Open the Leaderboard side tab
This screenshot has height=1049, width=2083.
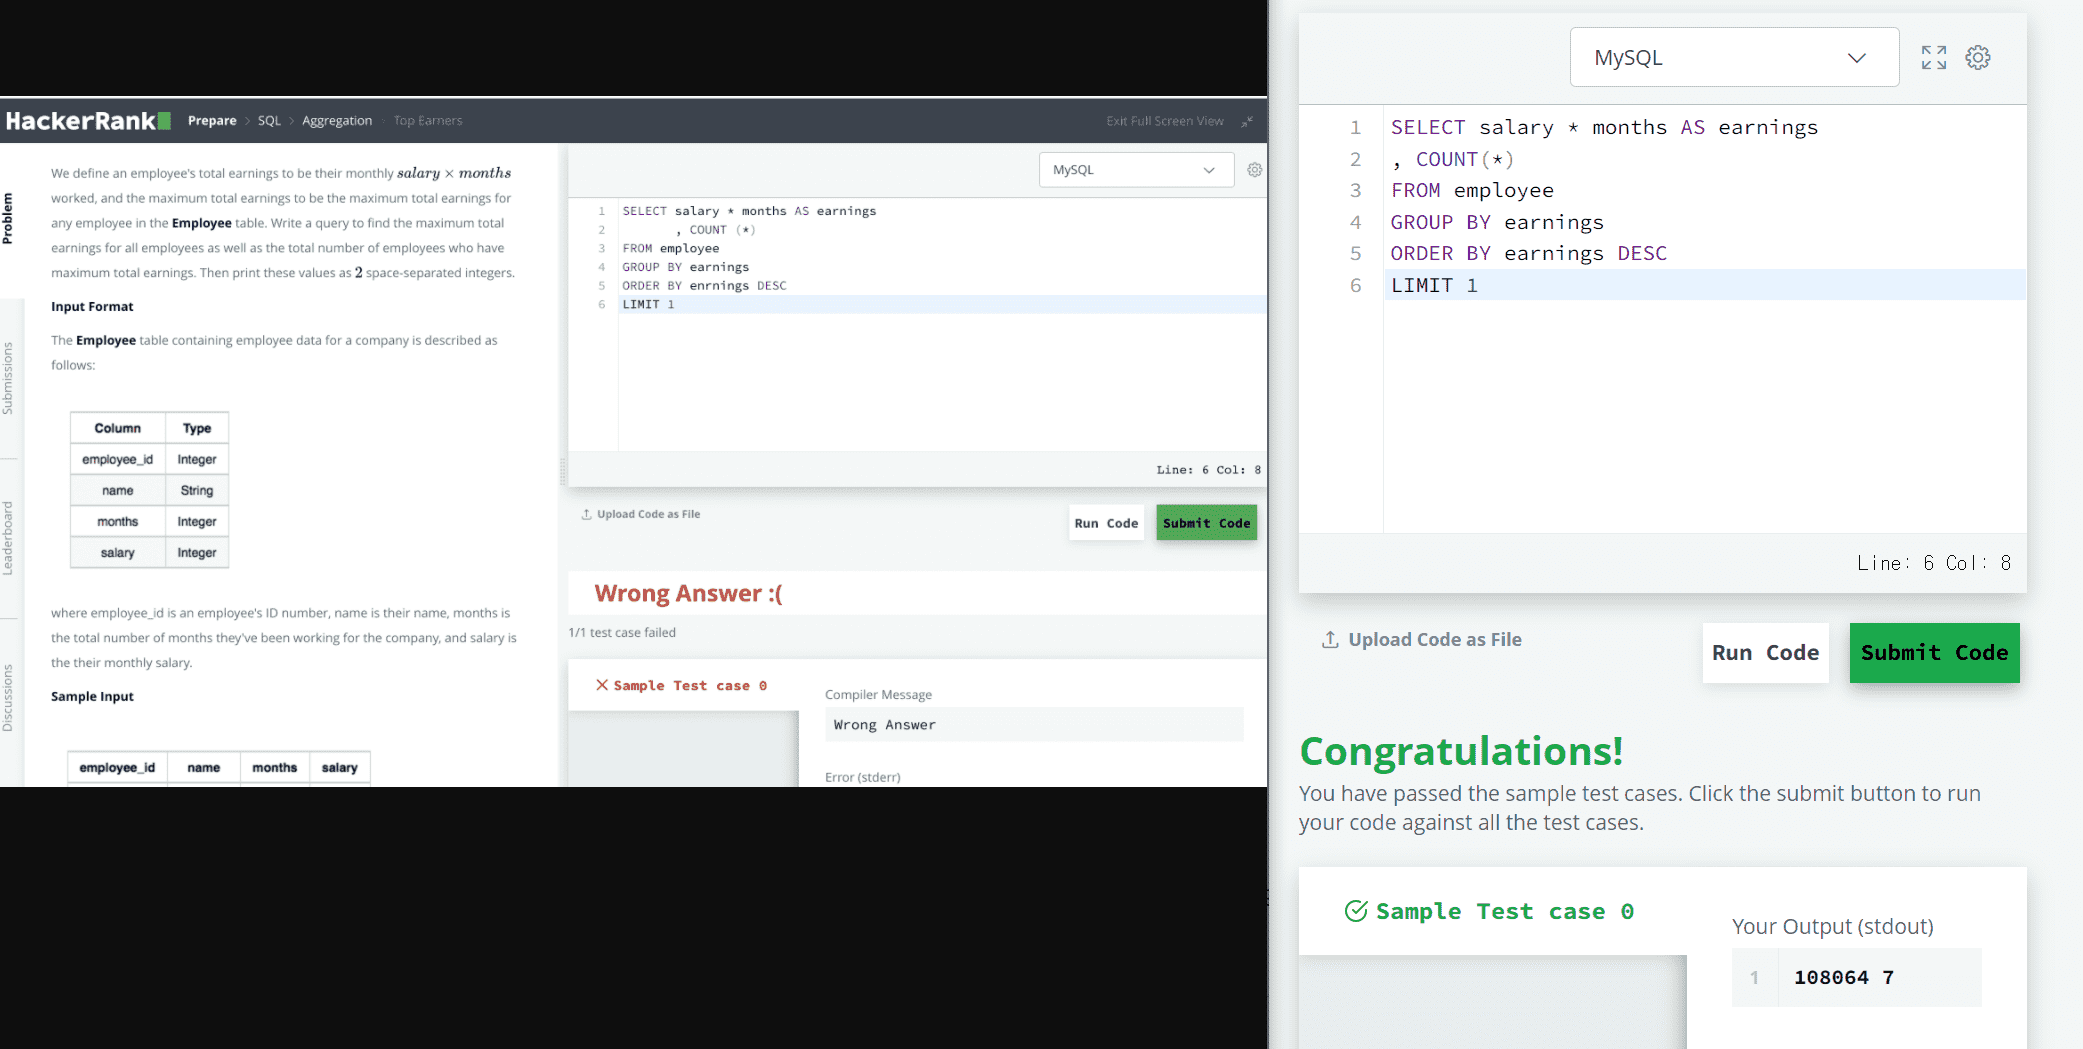point(8,538)
